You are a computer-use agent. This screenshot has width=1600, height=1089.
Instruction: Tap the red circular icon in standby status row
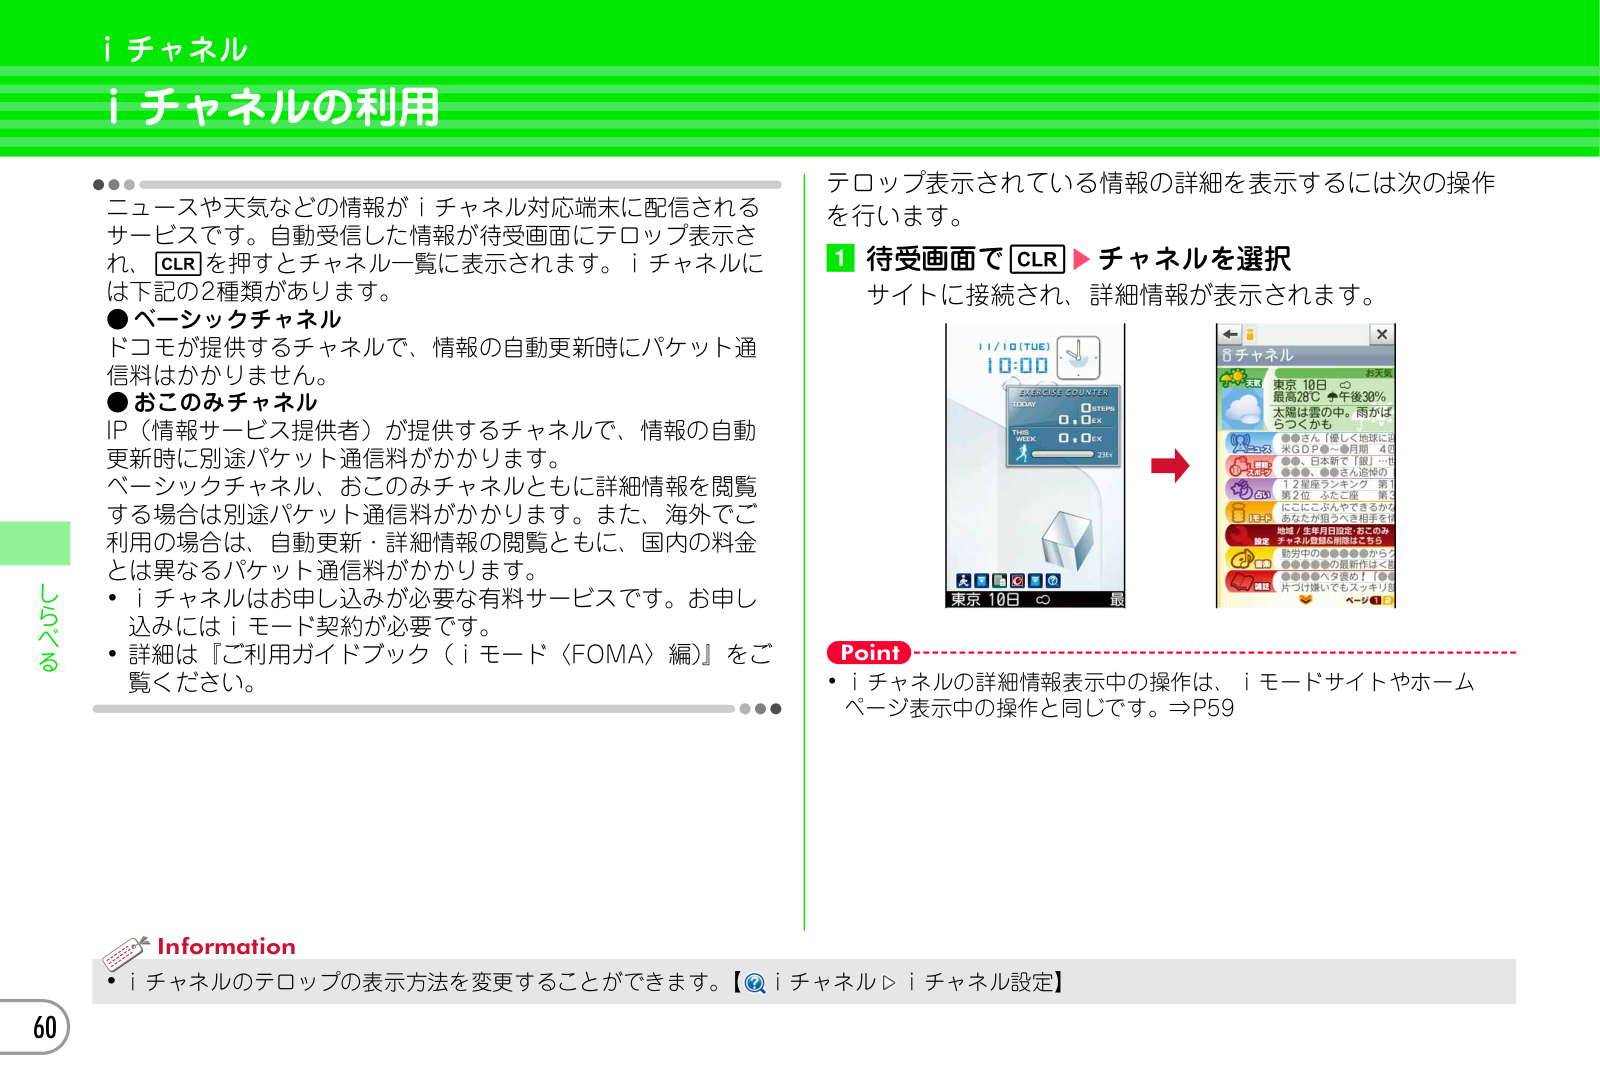(1017, 581)
